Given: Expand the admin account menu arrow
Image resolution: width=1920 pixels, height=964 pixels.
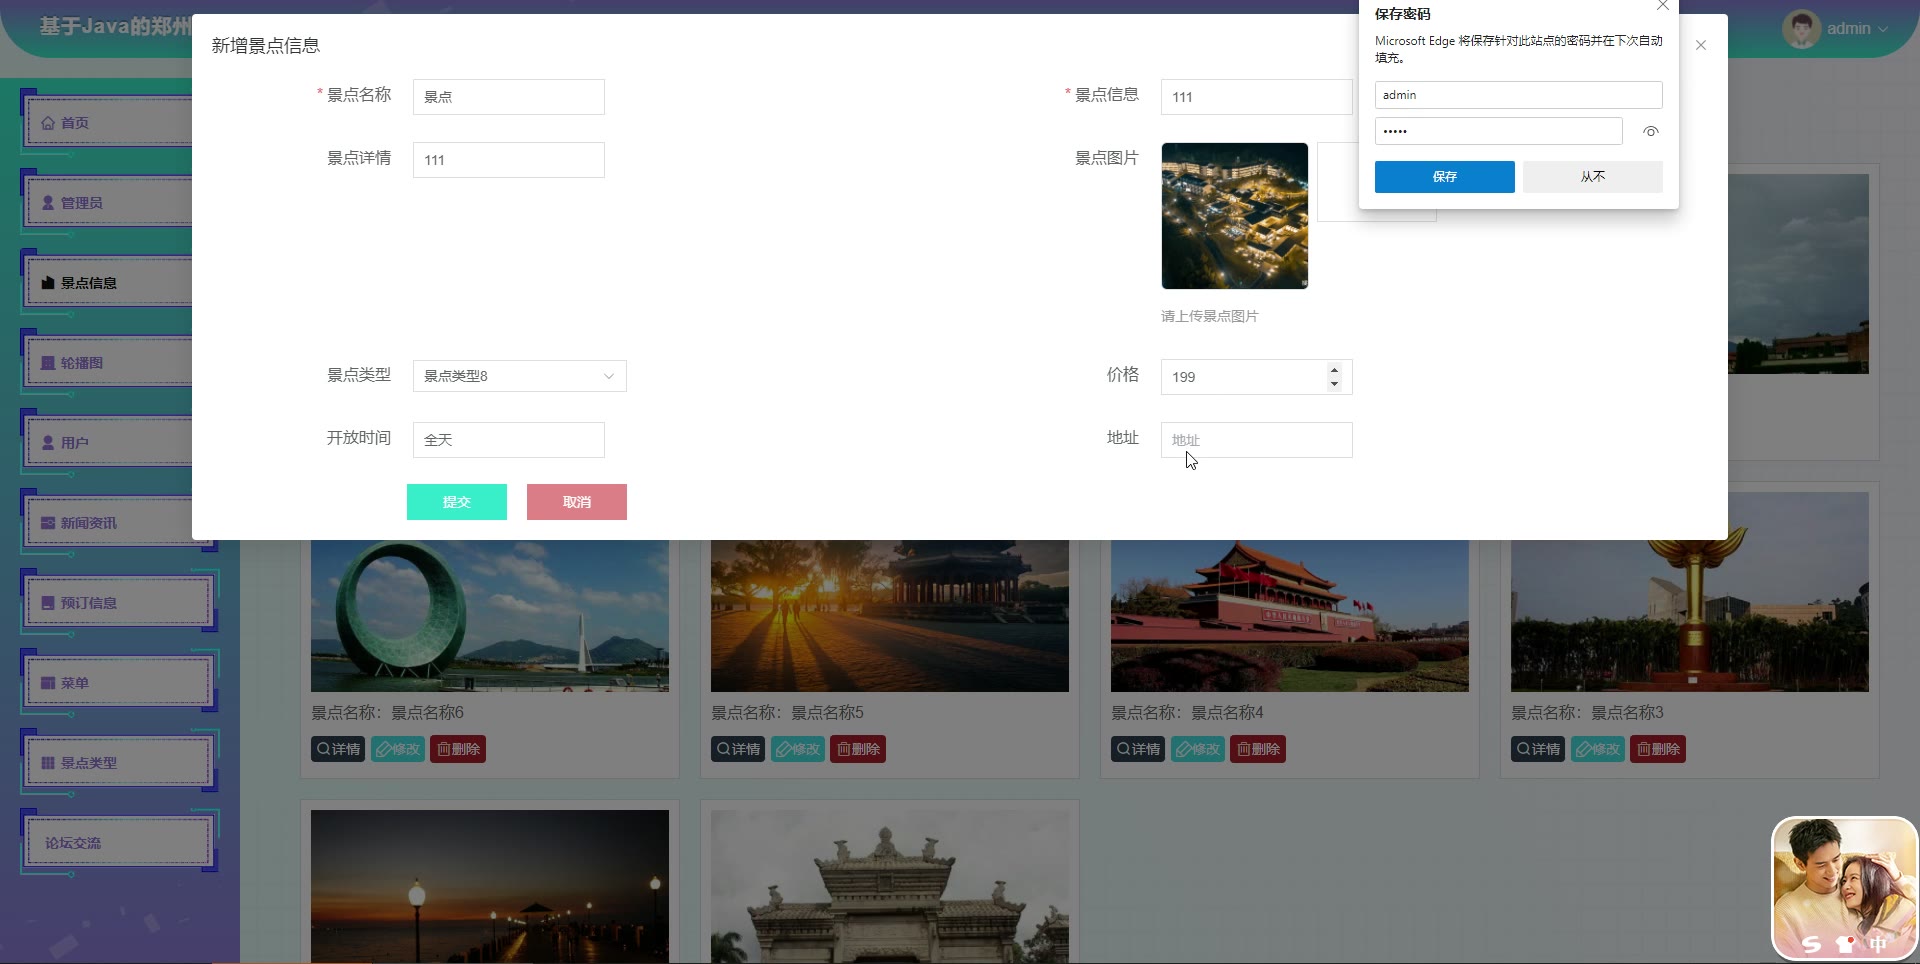Looking at the screenshot, I should tap(1884, 29).
